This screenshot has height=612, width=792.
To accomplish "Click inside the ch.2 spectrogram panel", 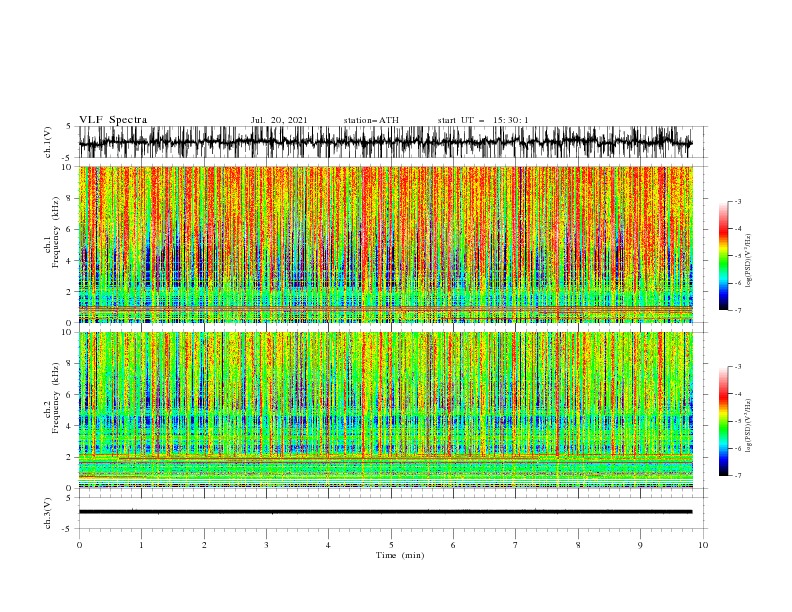I will [x=385, y=410].
